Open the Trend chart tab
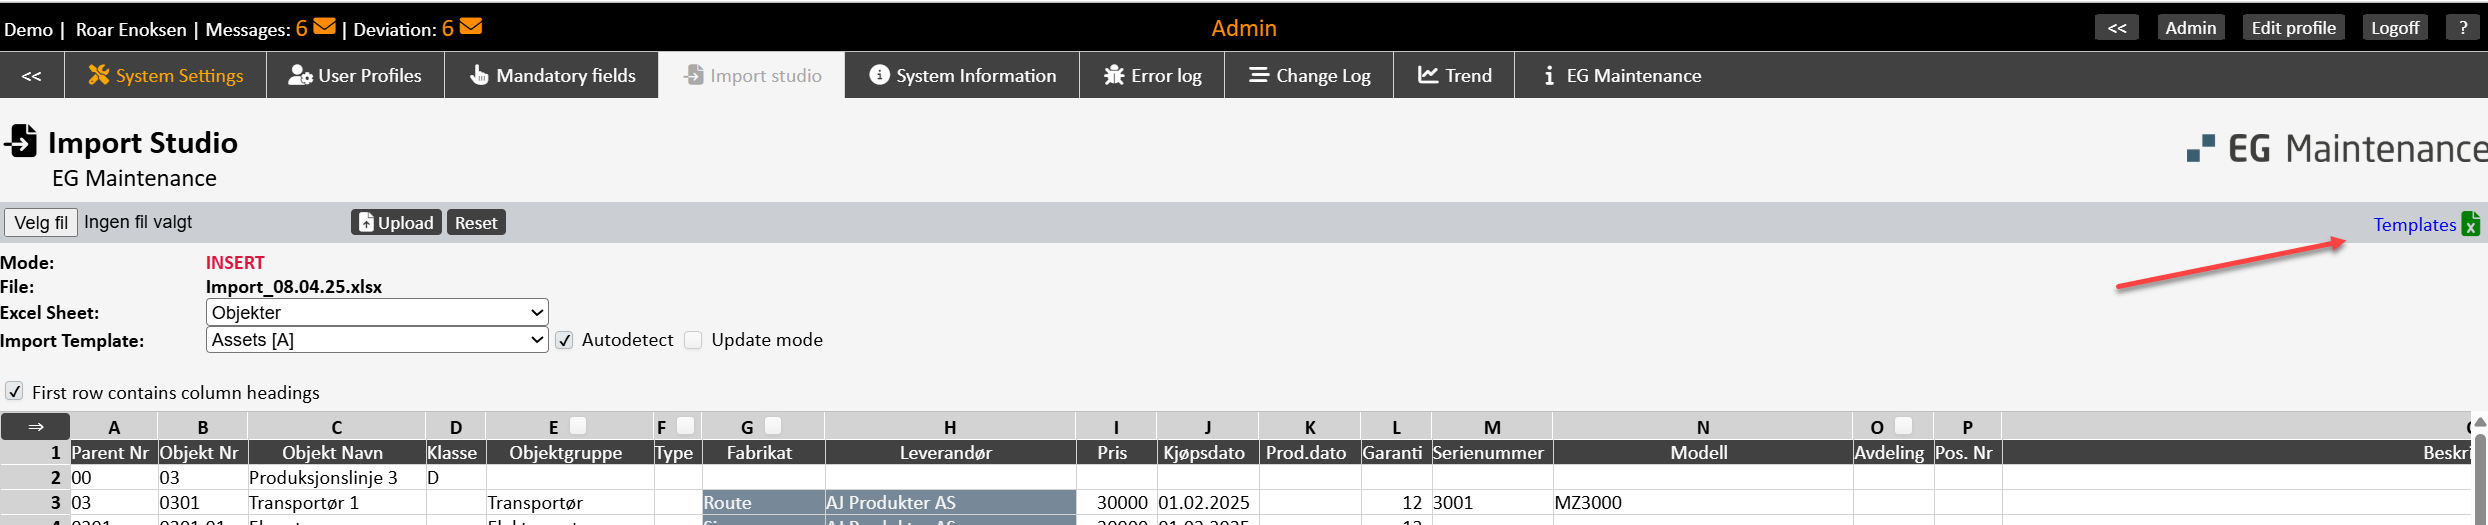Screen dimensions: 2488x525 pyautogui.click(x=1454, y=76)
